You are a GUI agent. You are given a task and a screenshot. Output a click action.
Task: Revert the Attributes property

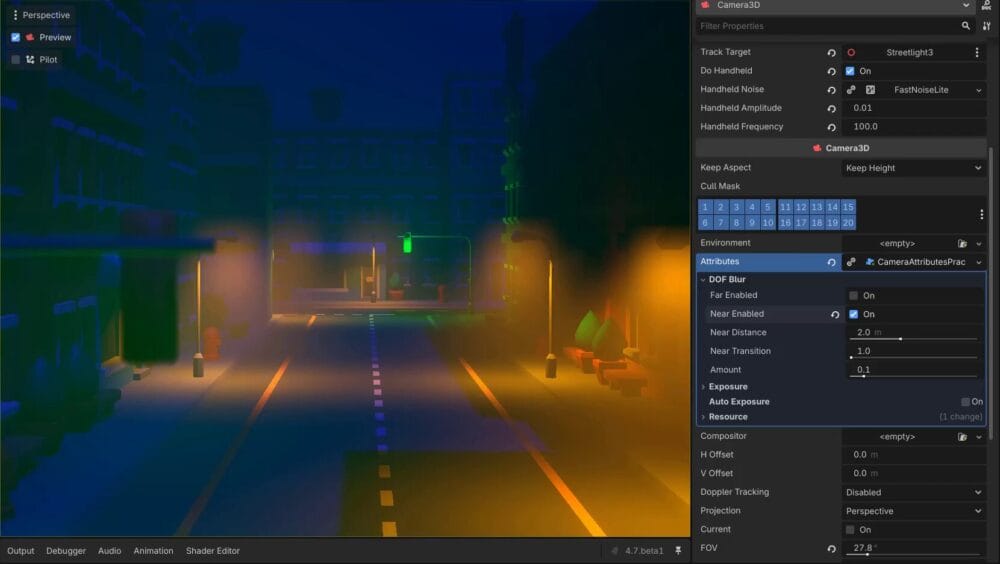832,262
